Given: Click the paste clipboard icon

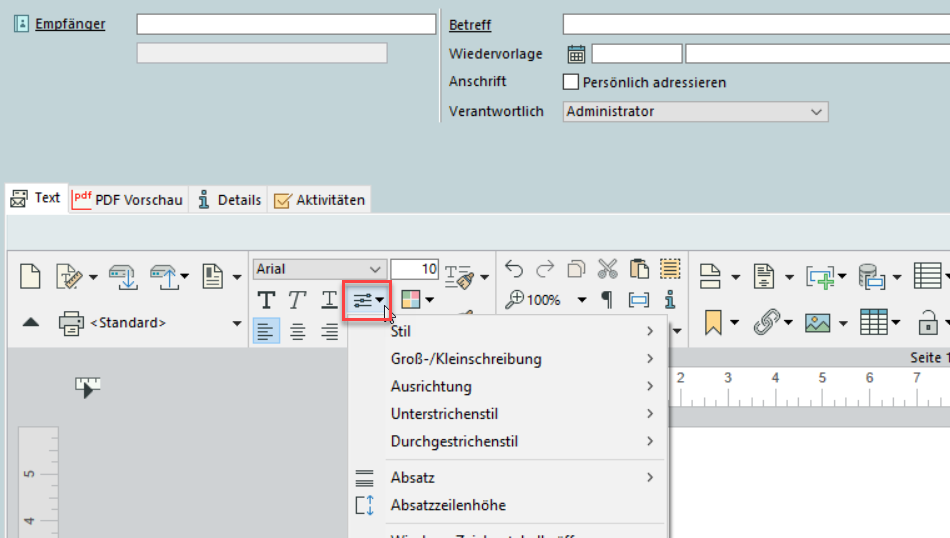Looking at the screenshot, I should click(638, 269).
